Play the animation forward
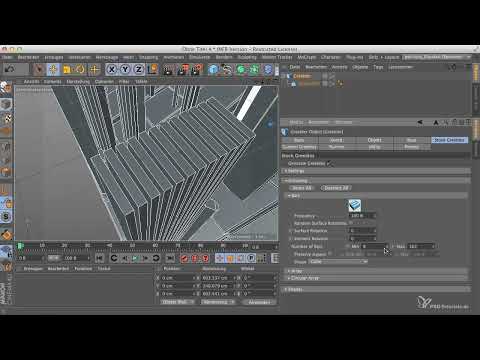The image size is (480, 360). tap(135, 258)
